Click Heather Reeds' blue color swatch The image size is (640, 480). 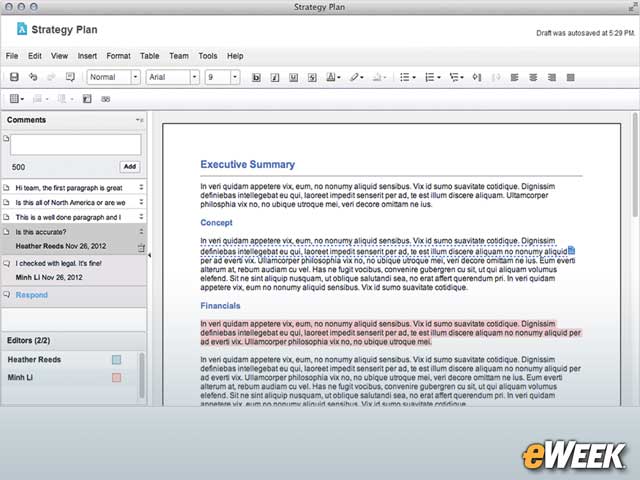click(116, 360)
